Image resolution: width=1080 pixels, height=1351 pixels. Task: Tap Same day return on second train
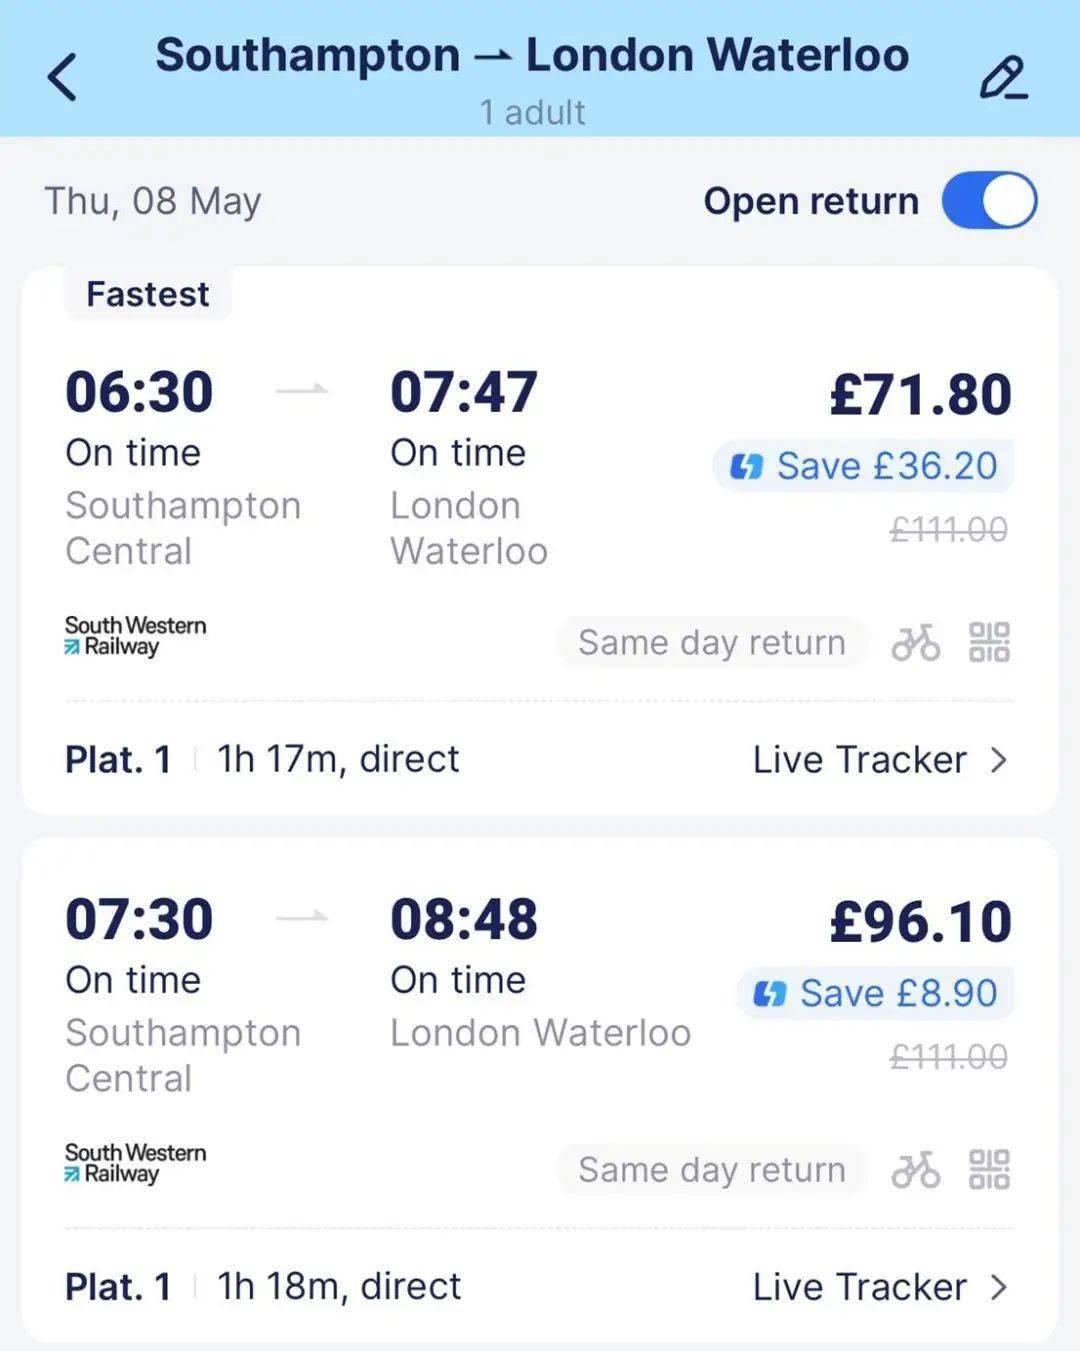(711, 1169)
